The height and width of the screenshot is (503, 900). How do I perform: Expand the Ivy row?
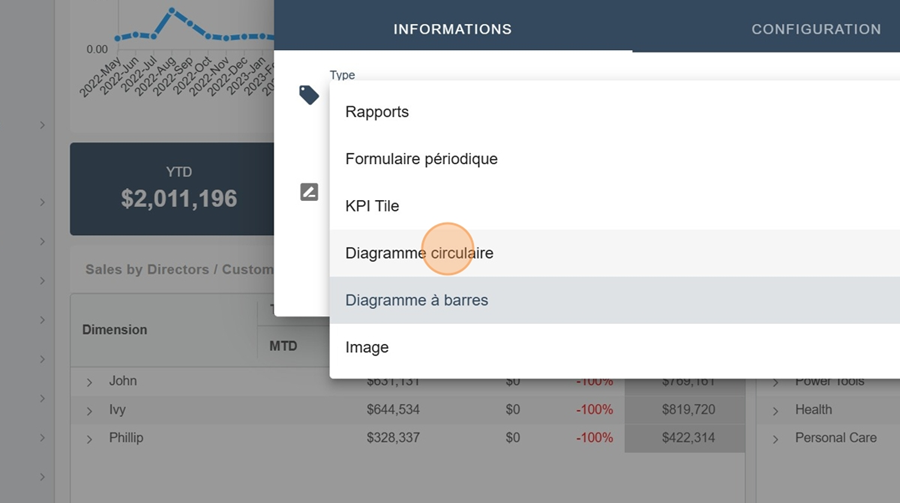89,410
